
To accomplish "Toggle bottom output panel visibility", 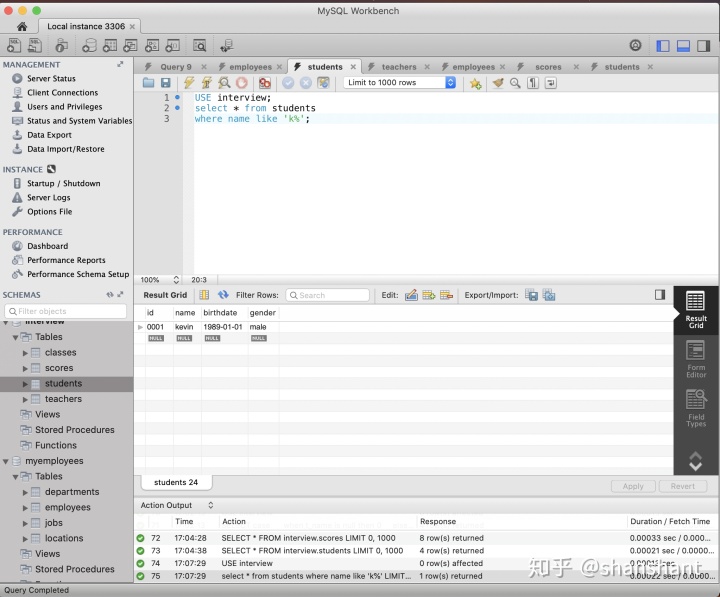I will pos(683,45).
